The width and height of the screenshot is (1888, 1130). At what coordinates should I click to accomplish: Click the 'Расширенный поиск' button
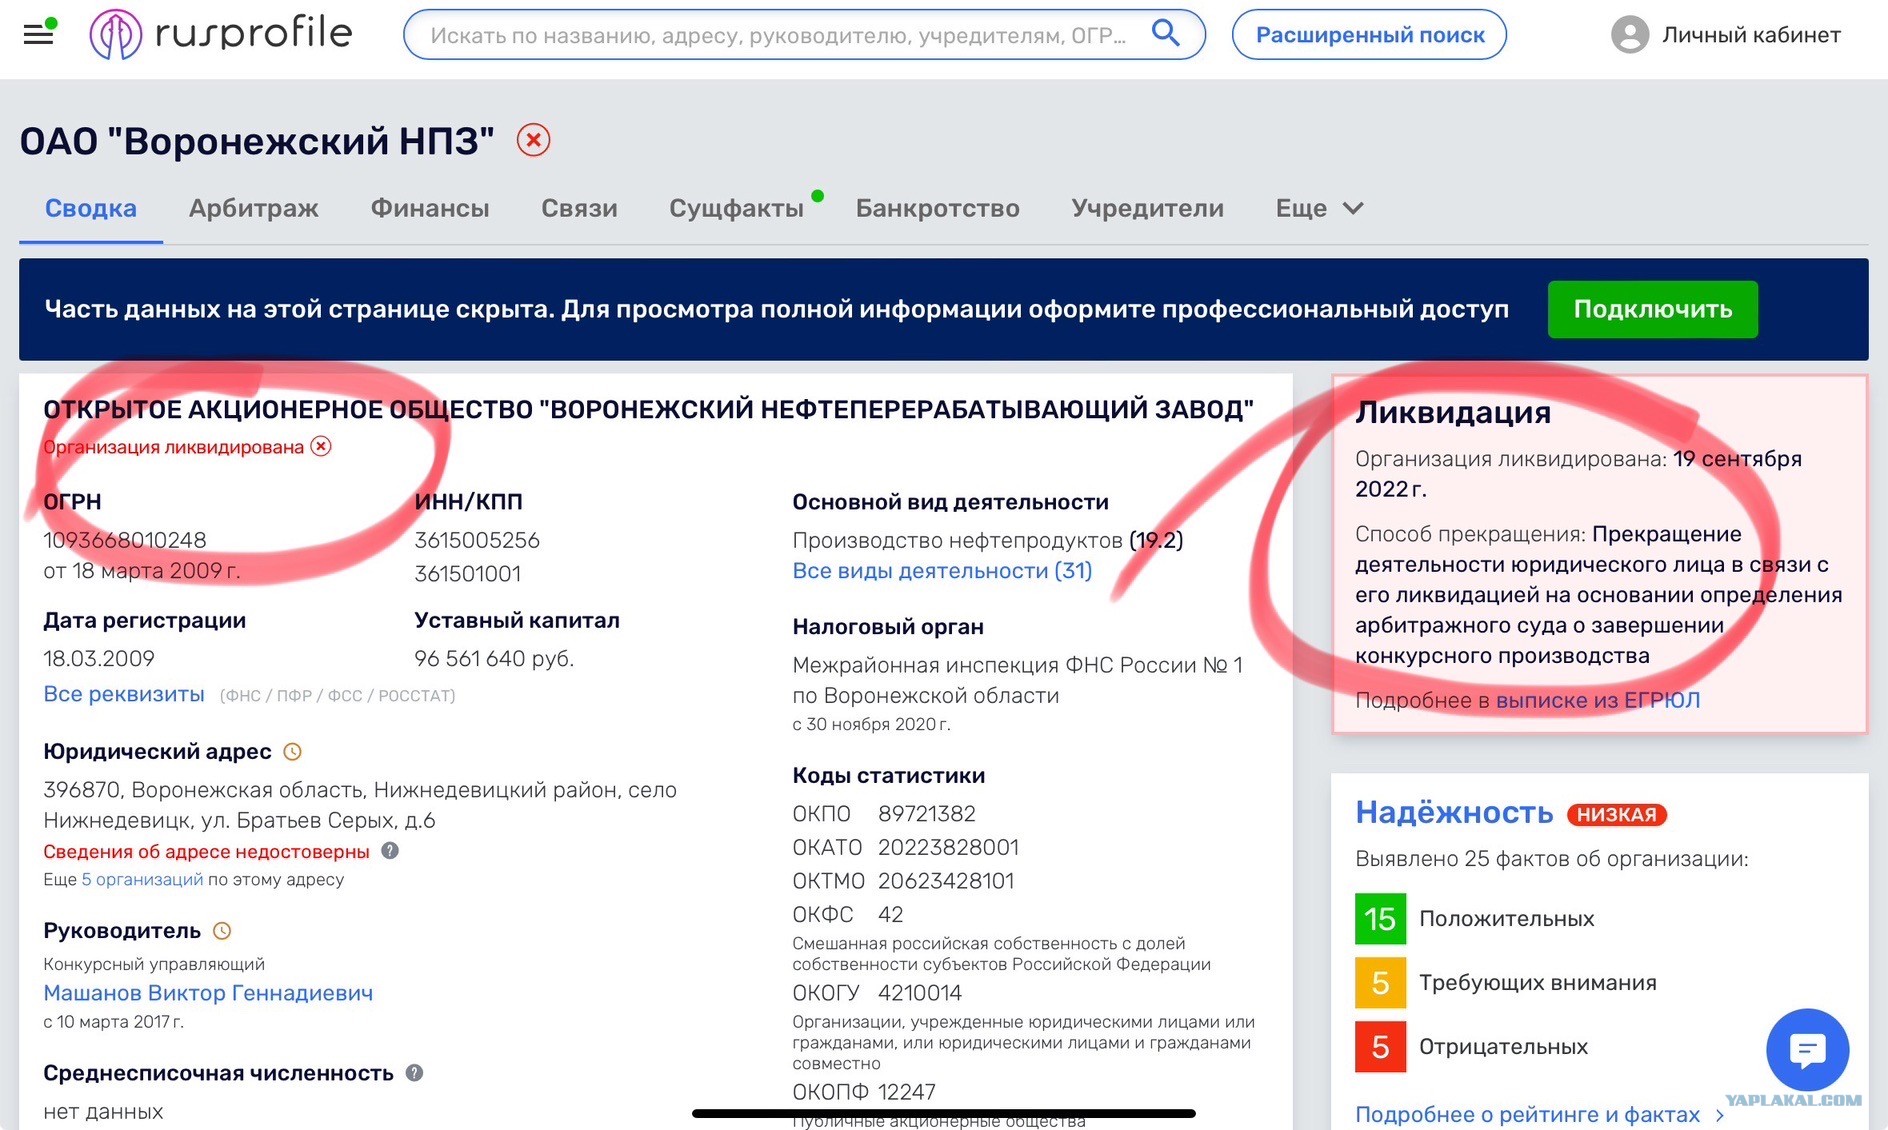pos(1369,34)
